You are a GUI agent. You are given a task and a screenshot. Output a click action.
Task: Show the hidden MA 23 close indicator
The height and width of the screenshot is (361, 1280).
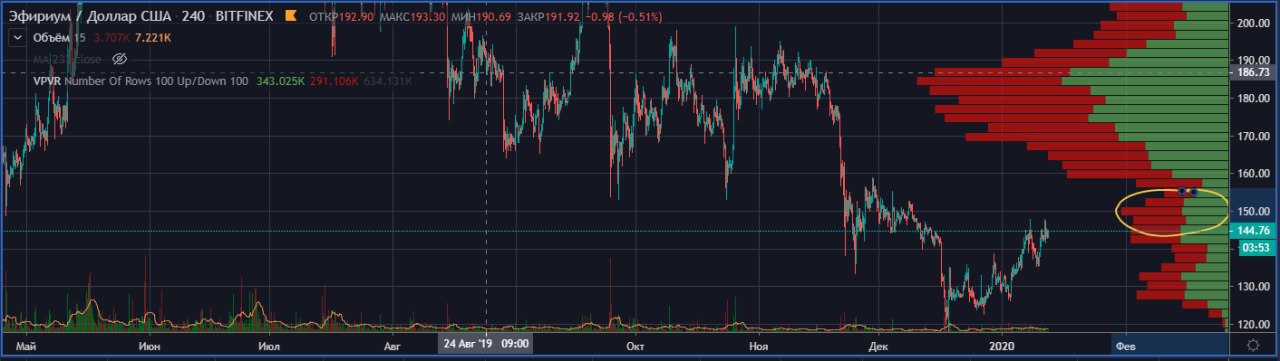119,59
